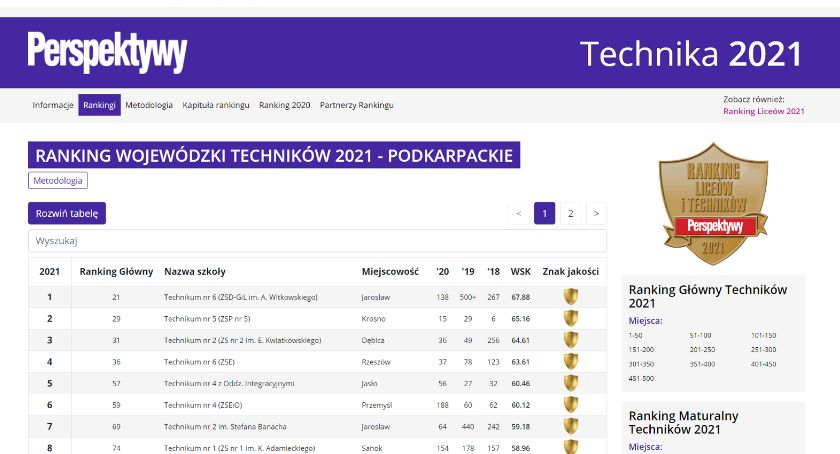The height and width of the screenshot is (454, 840).
Task: Open the Informacje tab
Action: click(53, 105)
